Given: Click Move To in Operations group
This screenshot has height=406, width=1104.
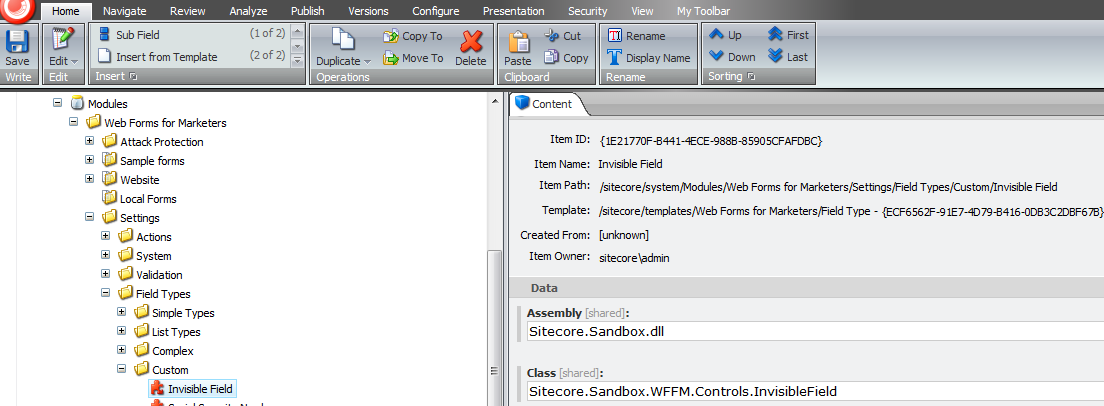Looking at the screenshot, I should (413, 58).
